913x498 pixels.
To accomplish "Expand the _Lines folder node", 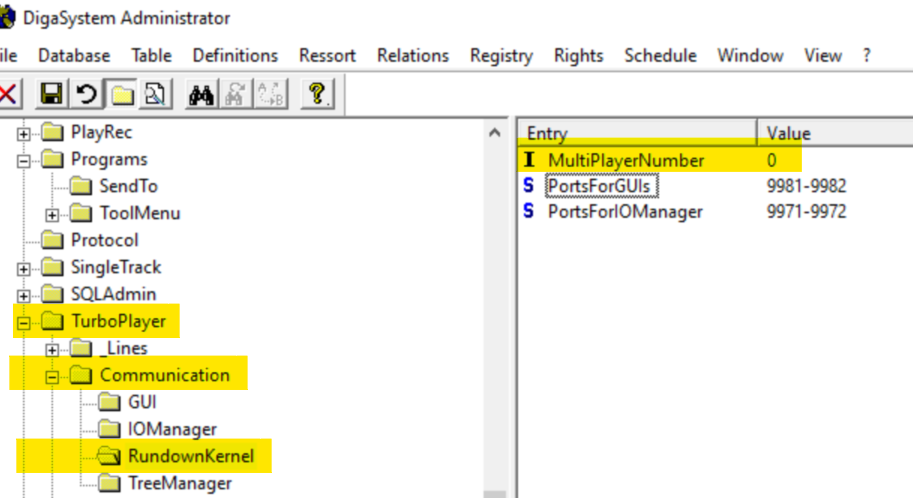I will coord(52,349).
